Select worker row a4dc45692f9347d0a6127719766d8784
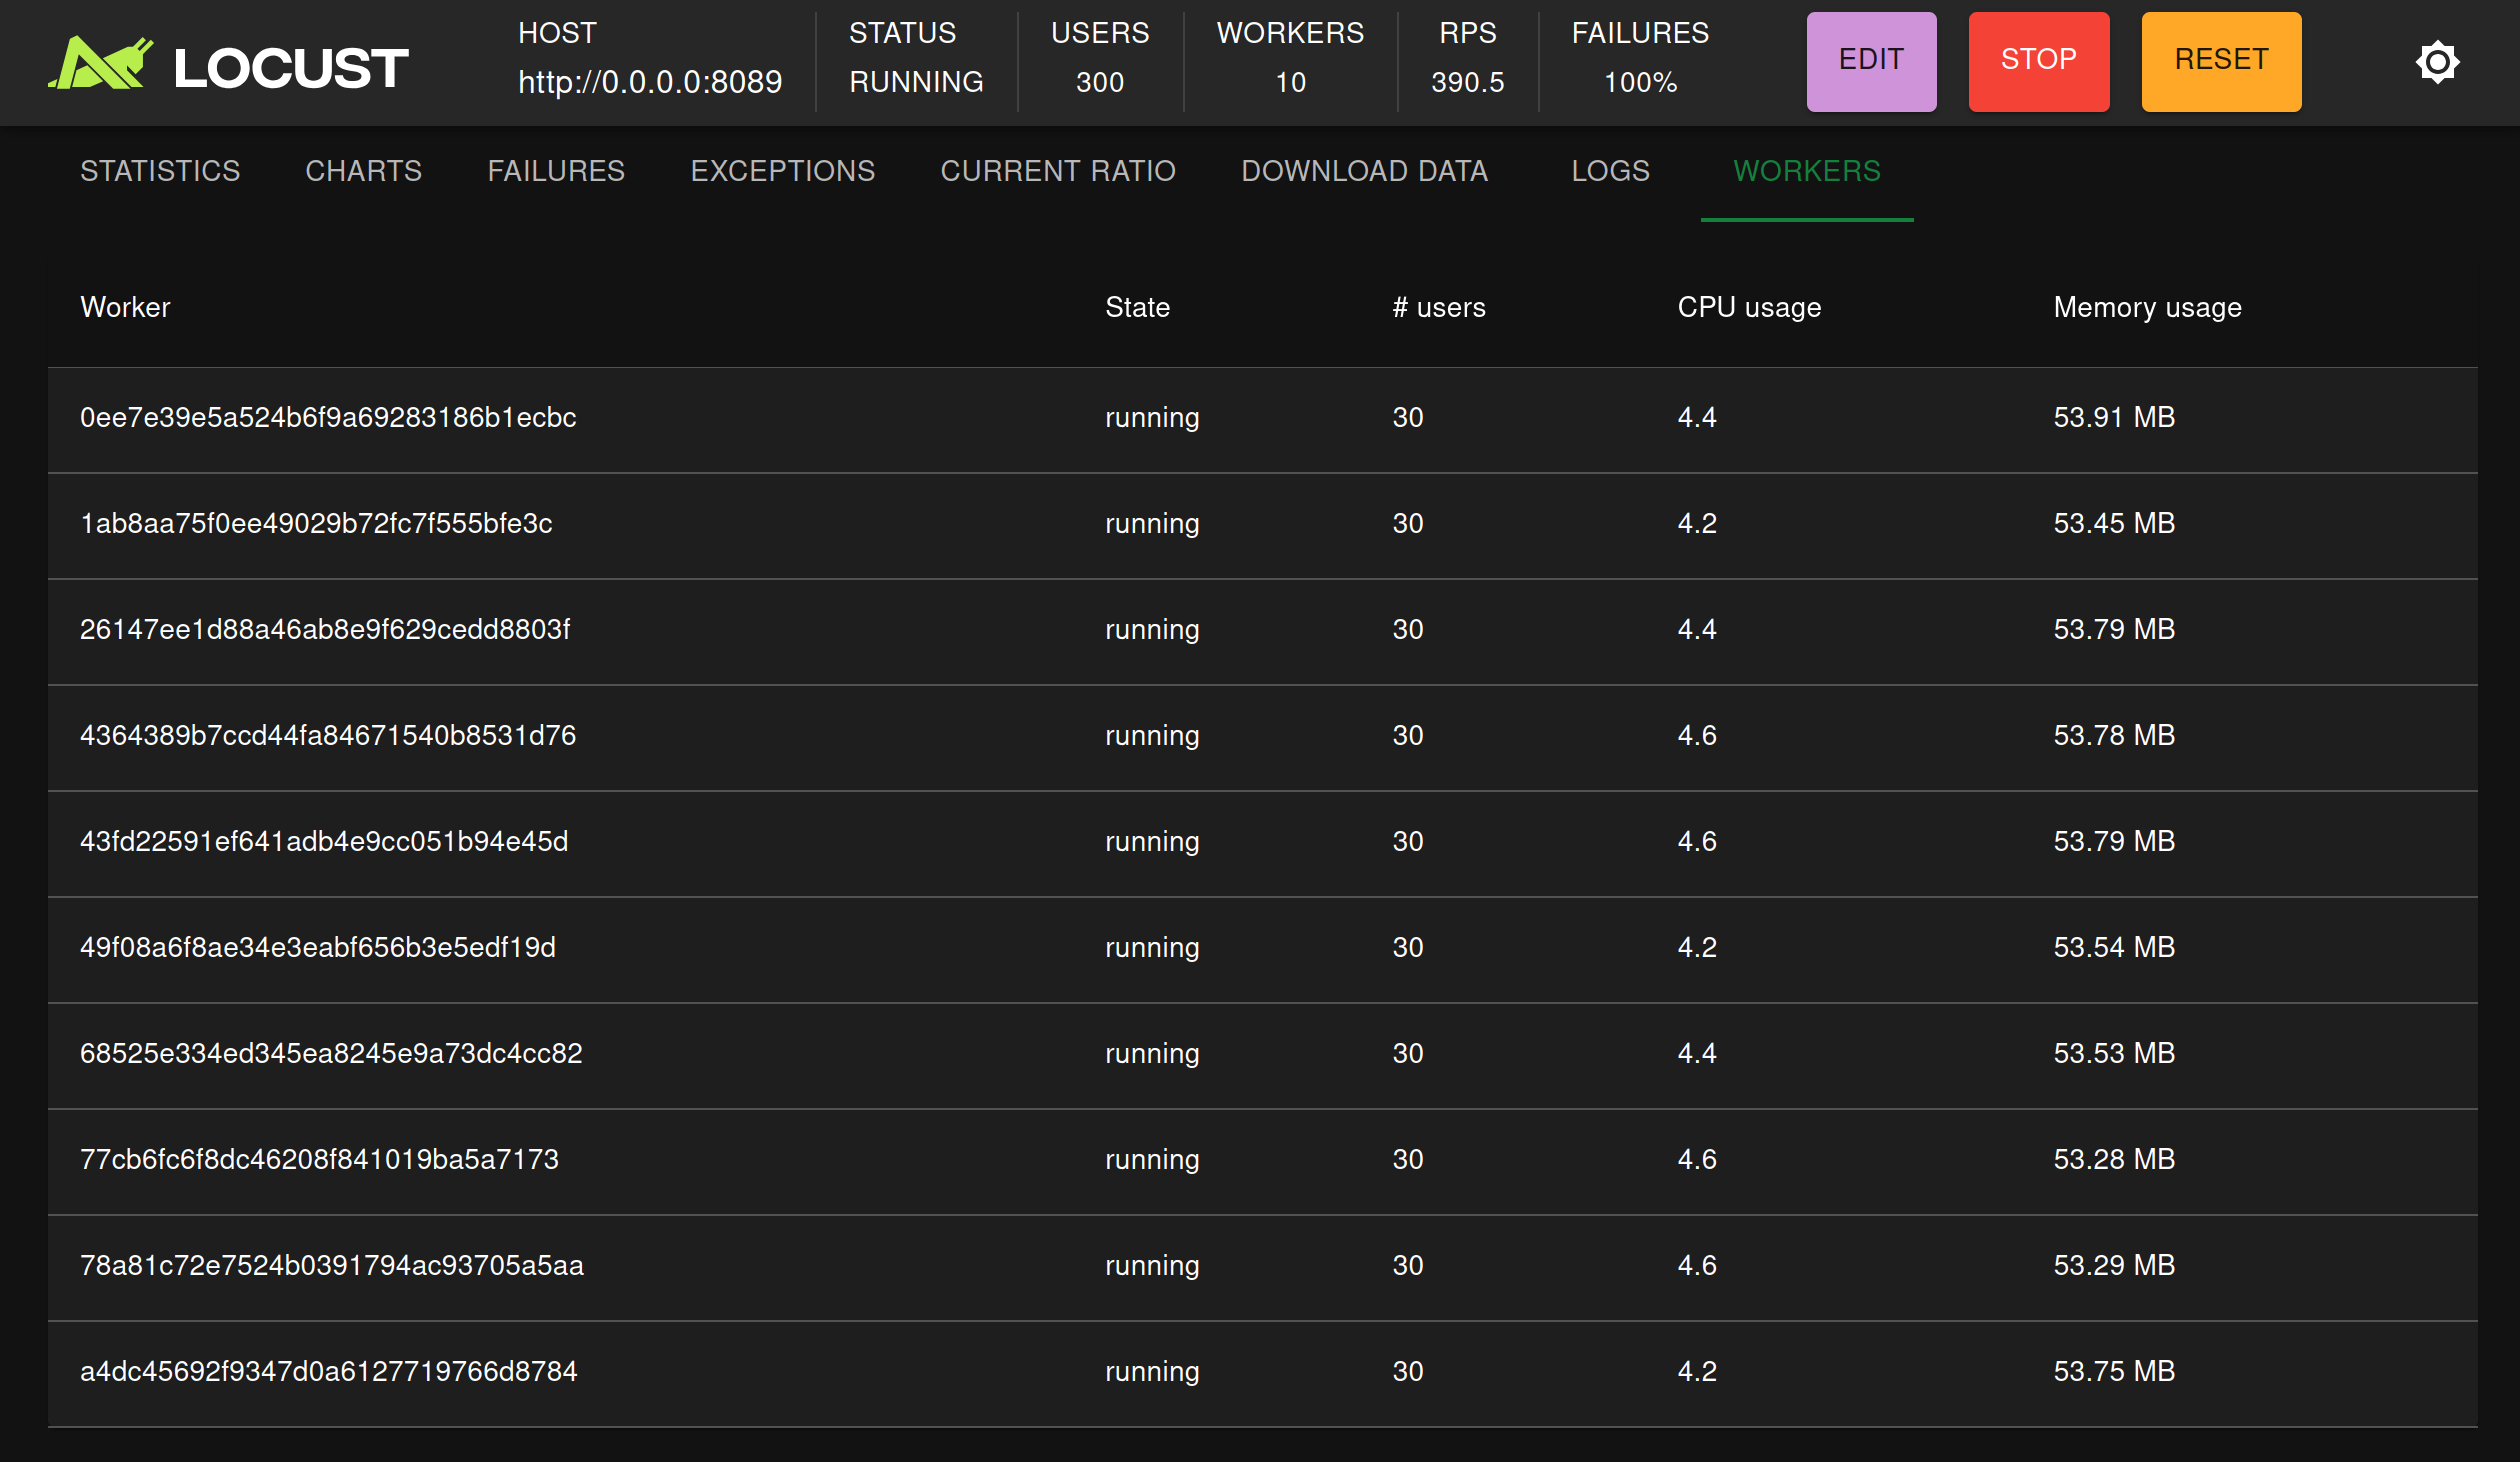 point(328,1371)
